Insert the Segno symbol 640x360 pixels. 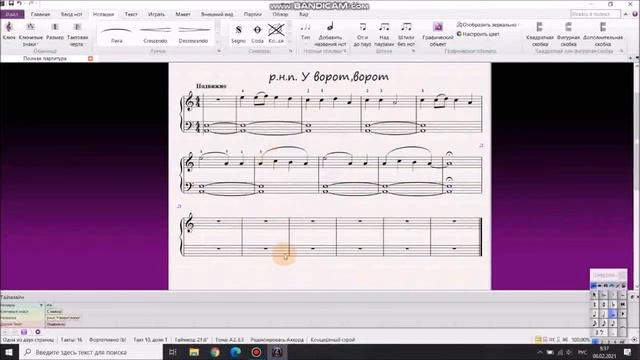pos(238,33)
